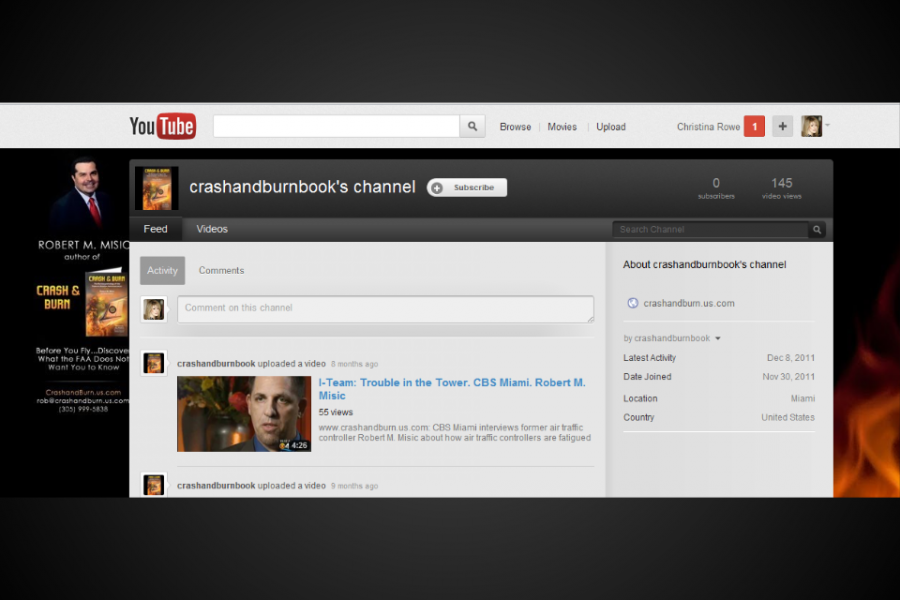The height and width of the screenshot is (600, 900).
Task: Click the '55 views' text under the video title
Action: pyautogui.click(x=336, y=412)
